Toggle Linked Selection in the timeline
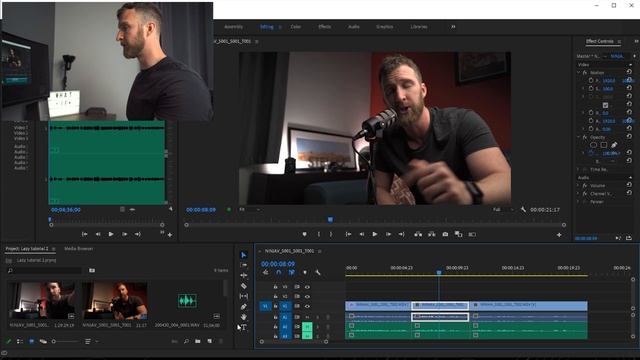640x360 pixels. 291,272
